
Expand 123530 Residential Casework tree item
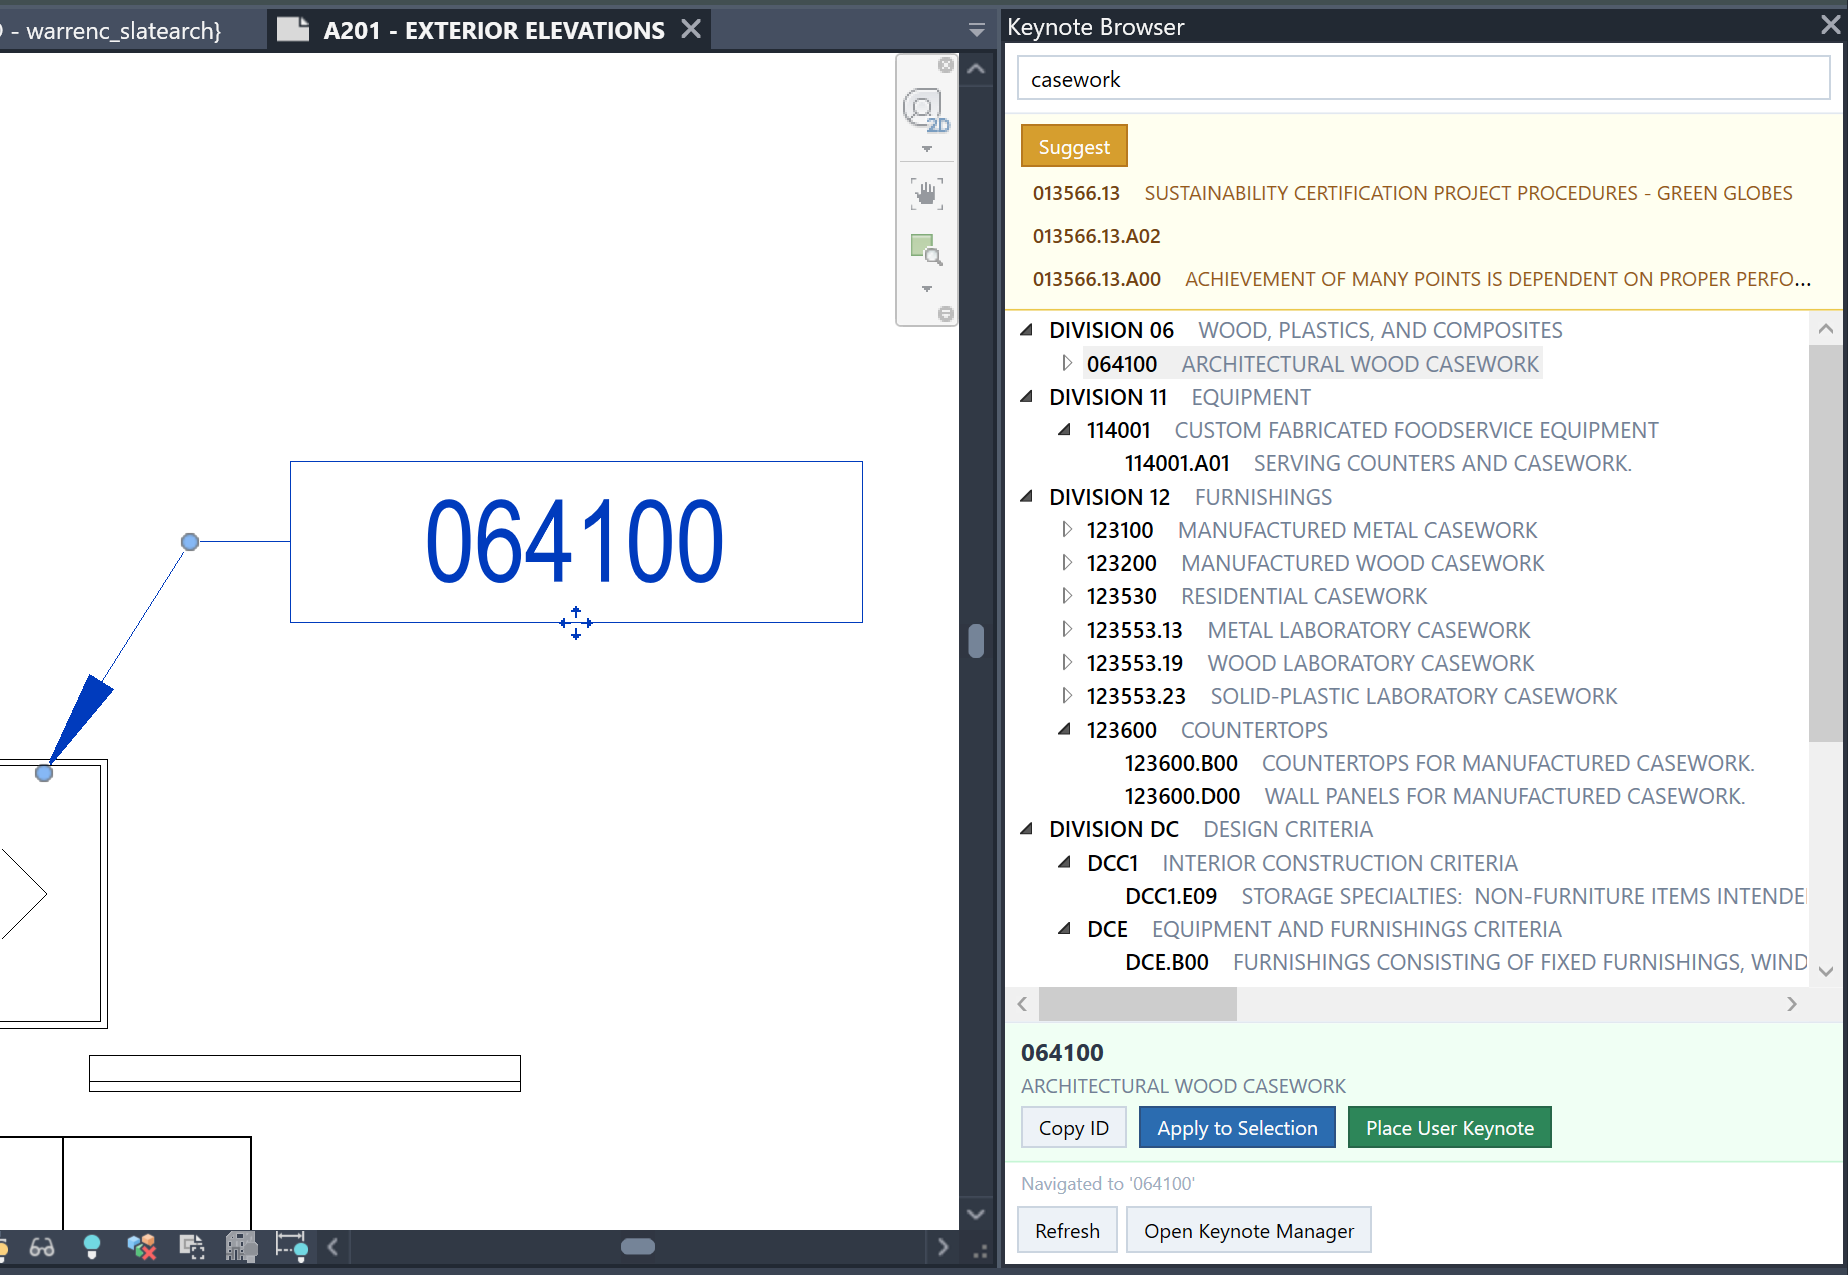(x=1067, y=596)
